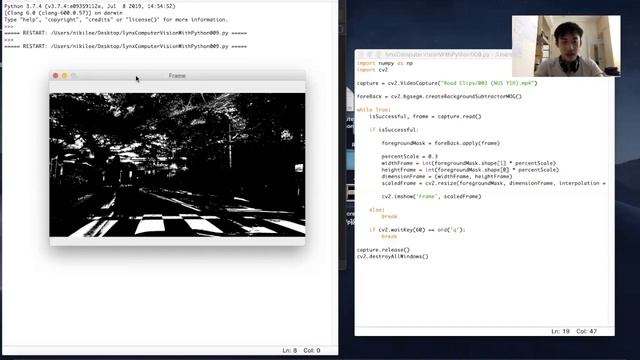Place the cursor on "import cv2" line
The image size is (640, 360).
[372, 70]
